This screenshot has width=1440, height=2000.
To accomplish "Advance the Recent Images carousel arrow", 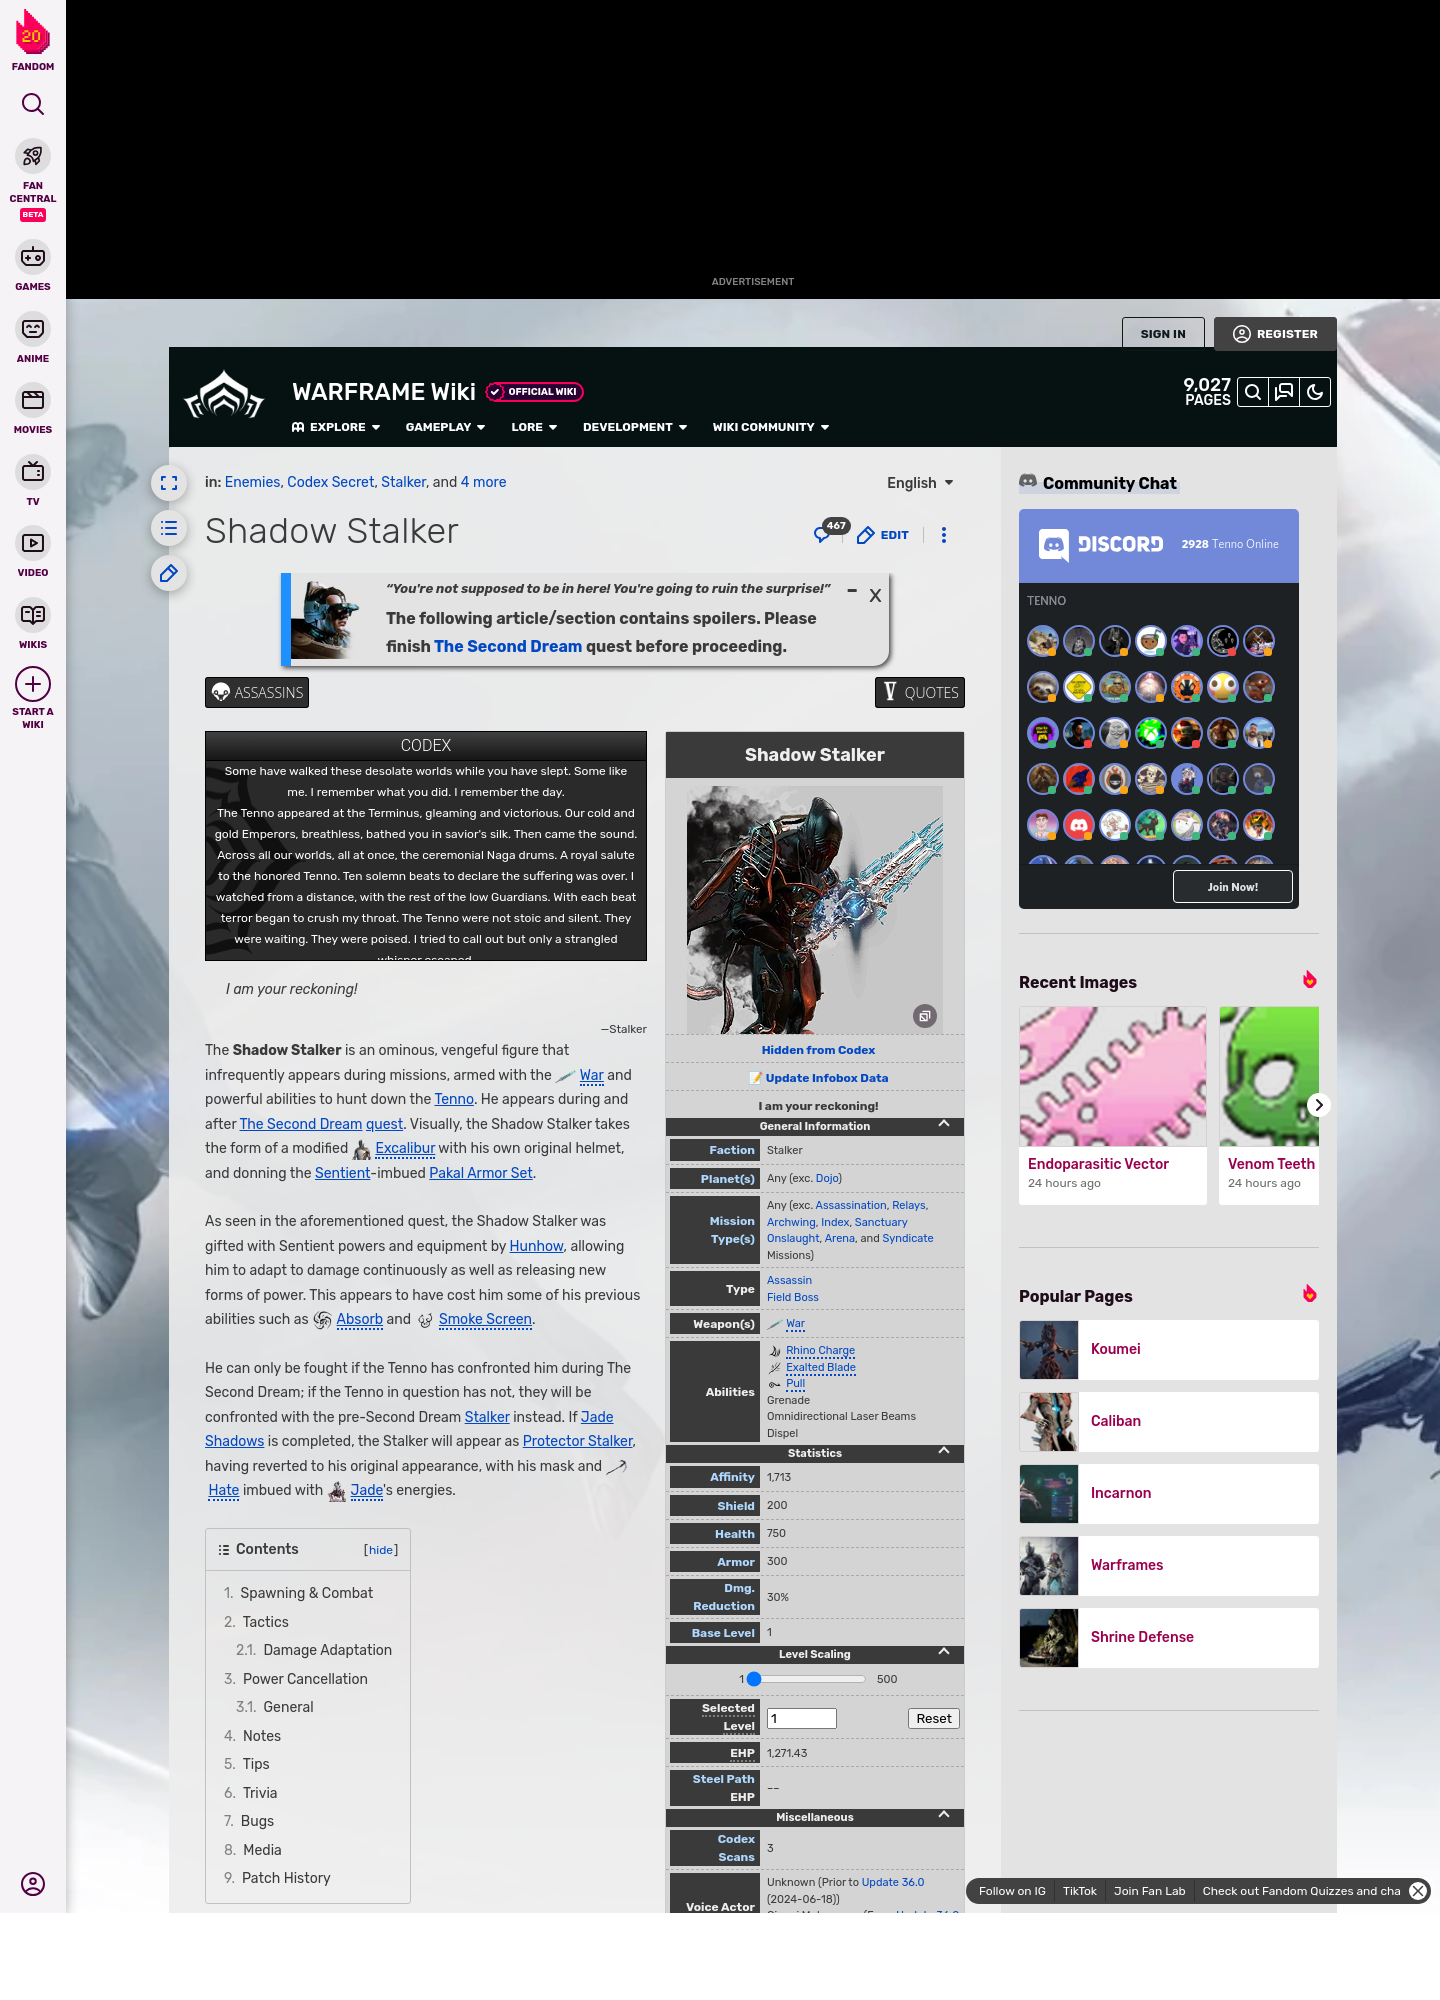I will click(x=1318, y=1105).
